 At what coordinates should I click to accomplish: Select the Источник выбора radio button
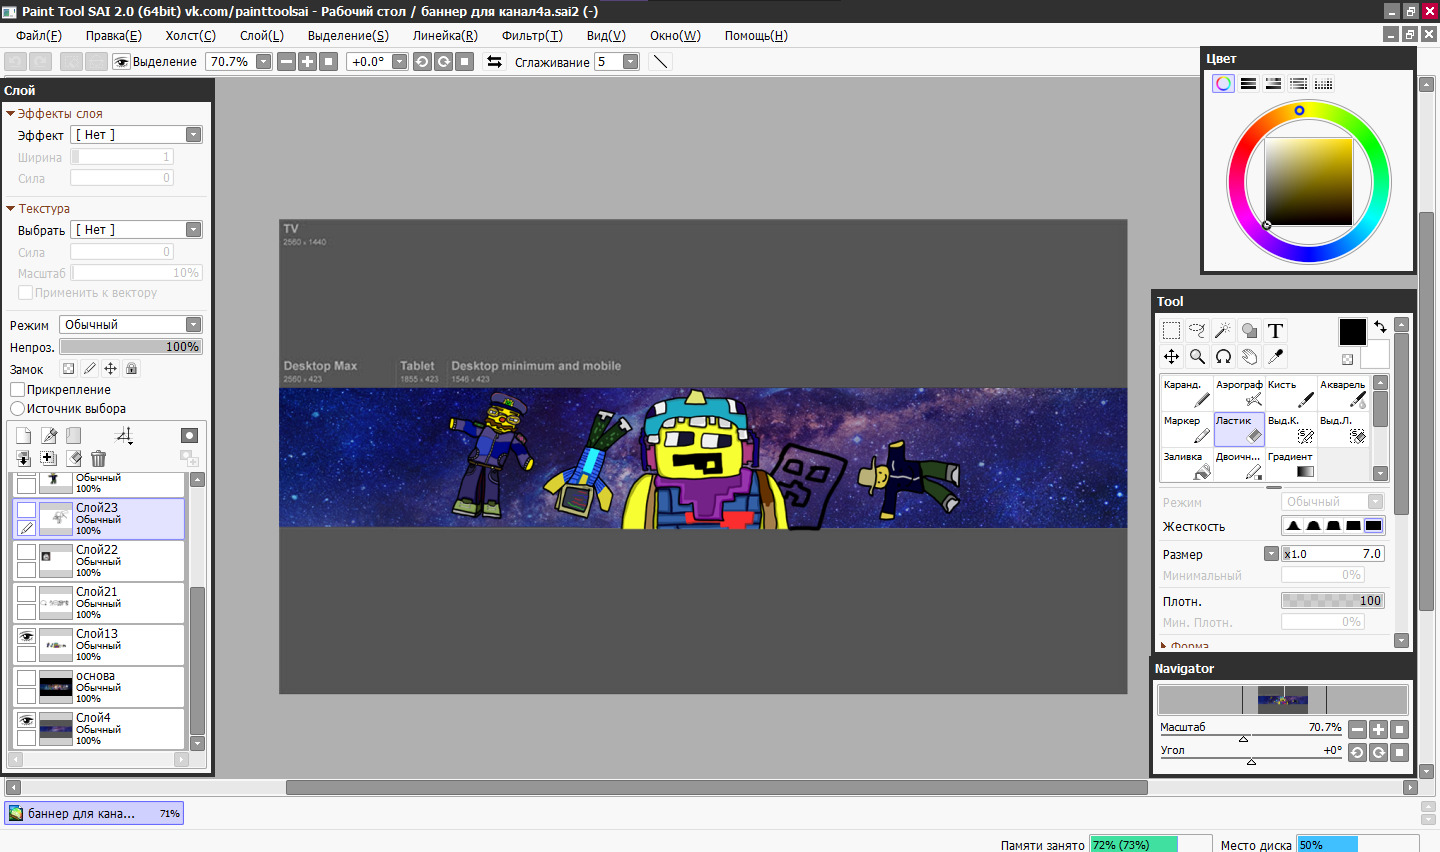click(18, 409)
